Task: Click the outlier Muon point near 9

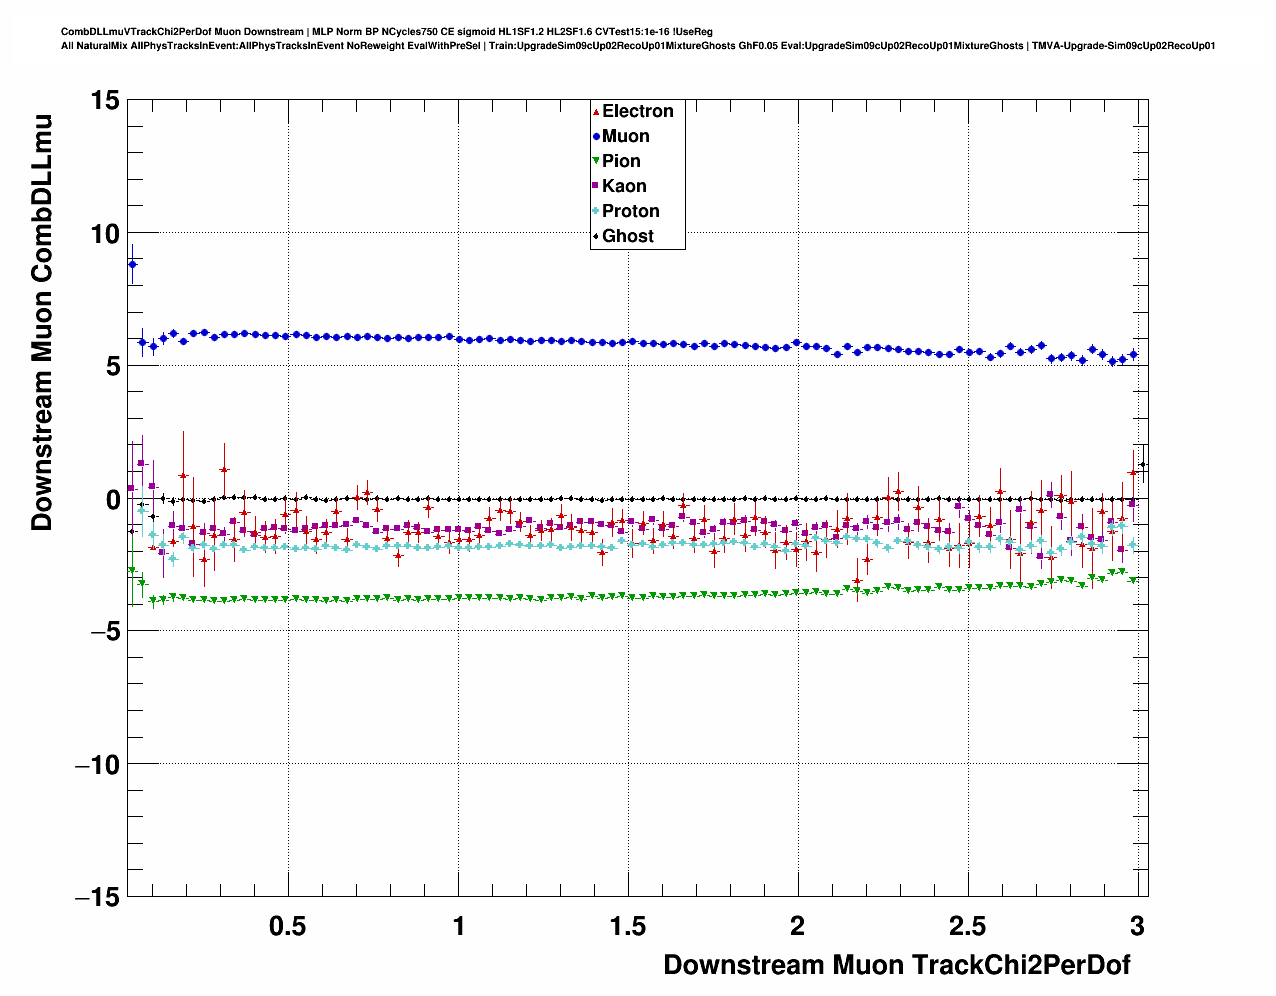Action: coord(132,265)
